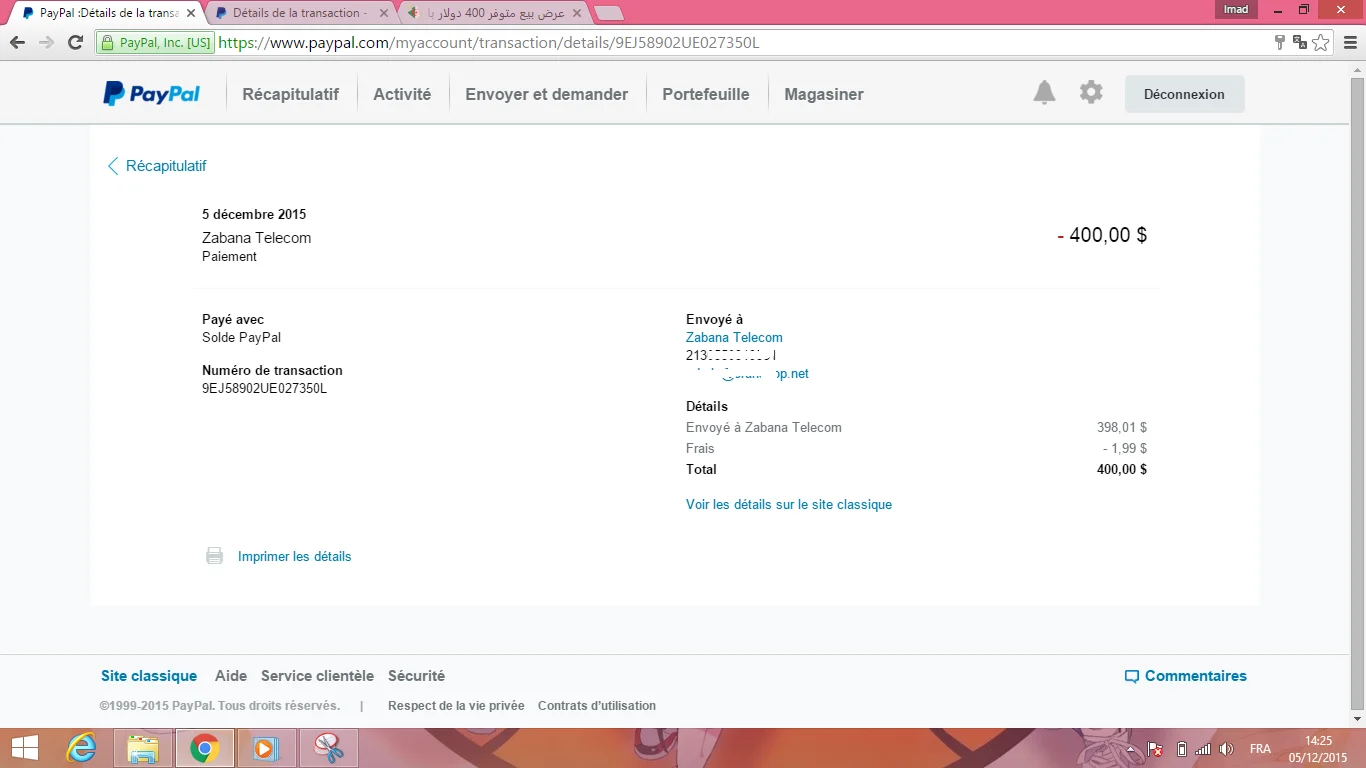Open the Chrome menu hamburger icon
Viewport: 1366px width, 768px height.
click(1349, 43)
